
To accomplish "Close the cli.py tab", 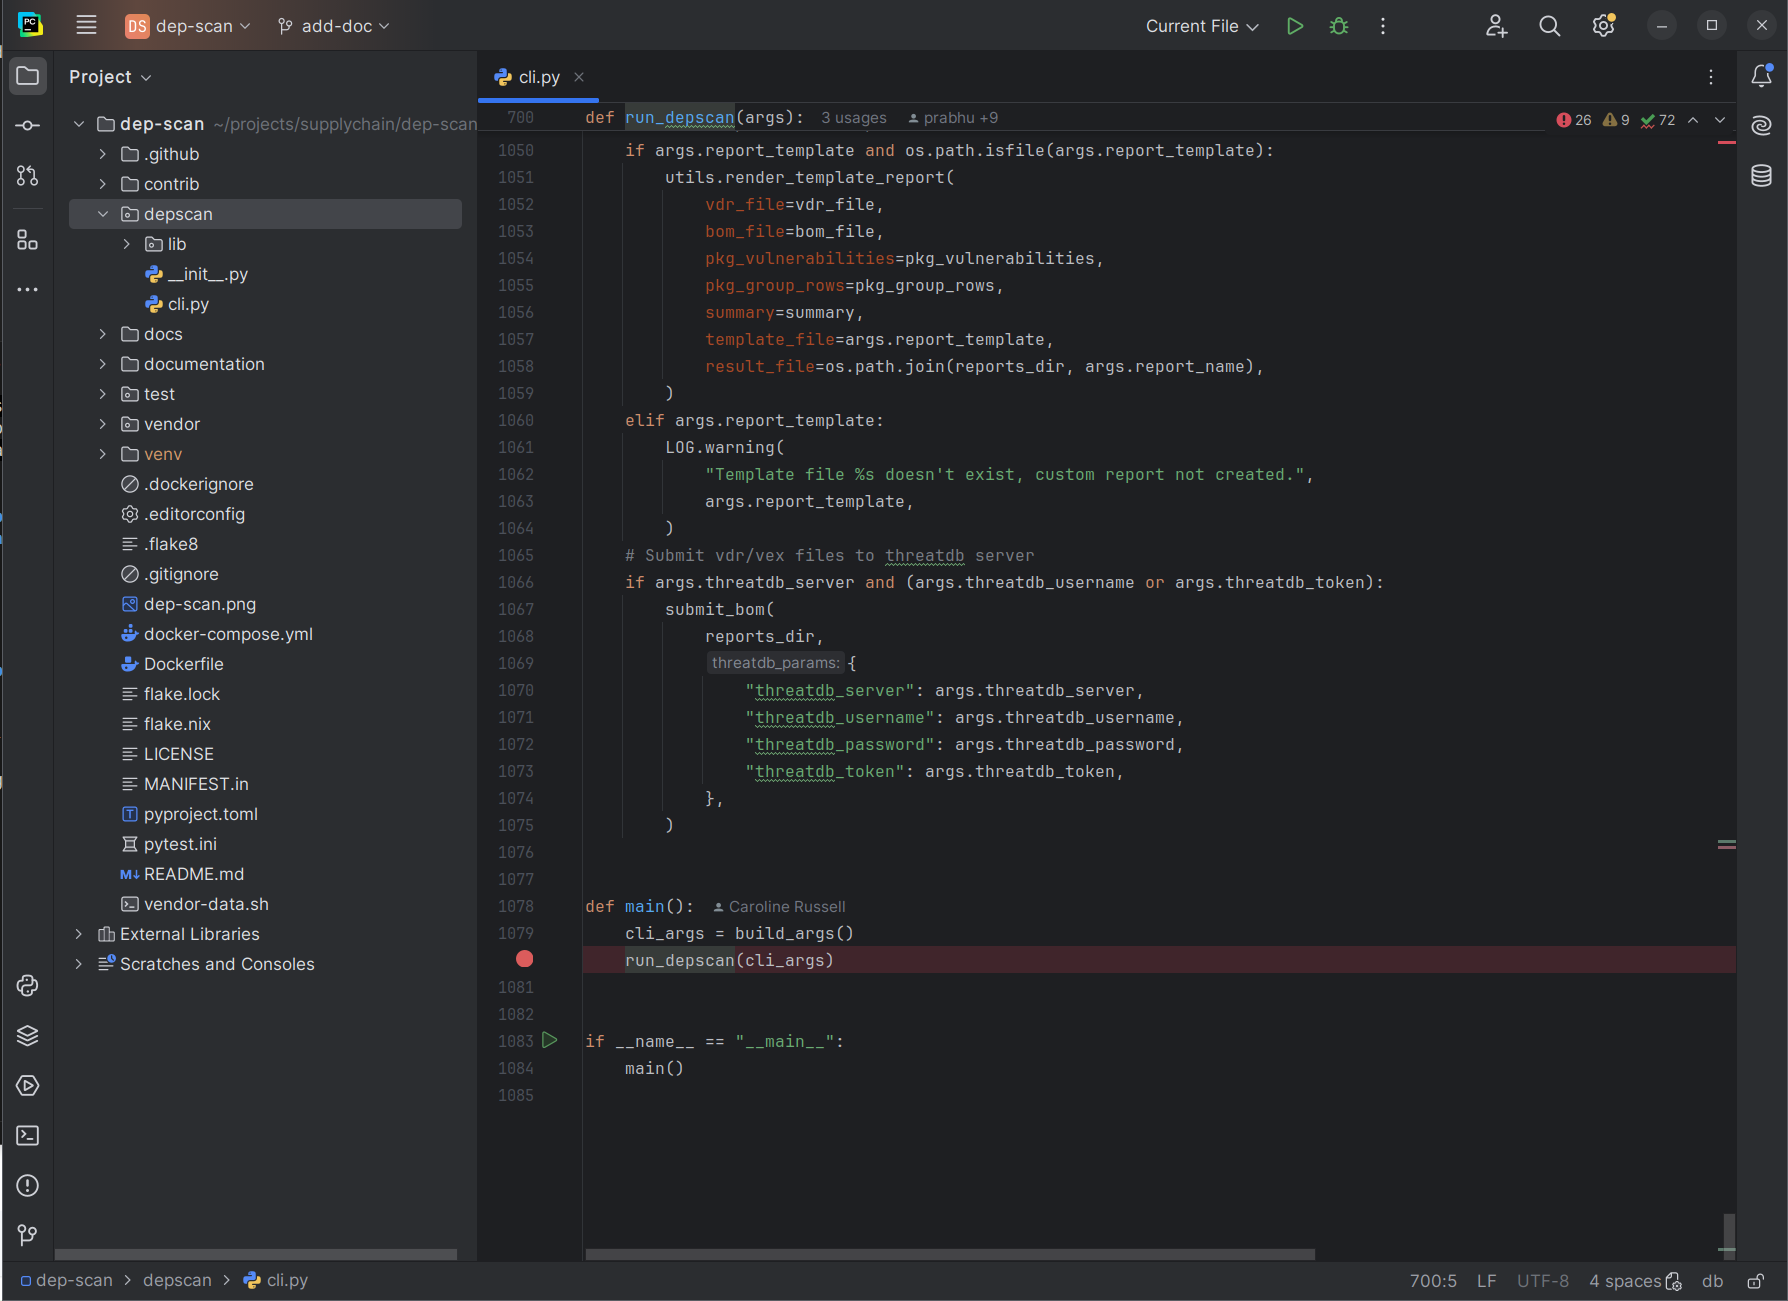I will point(579,77).
